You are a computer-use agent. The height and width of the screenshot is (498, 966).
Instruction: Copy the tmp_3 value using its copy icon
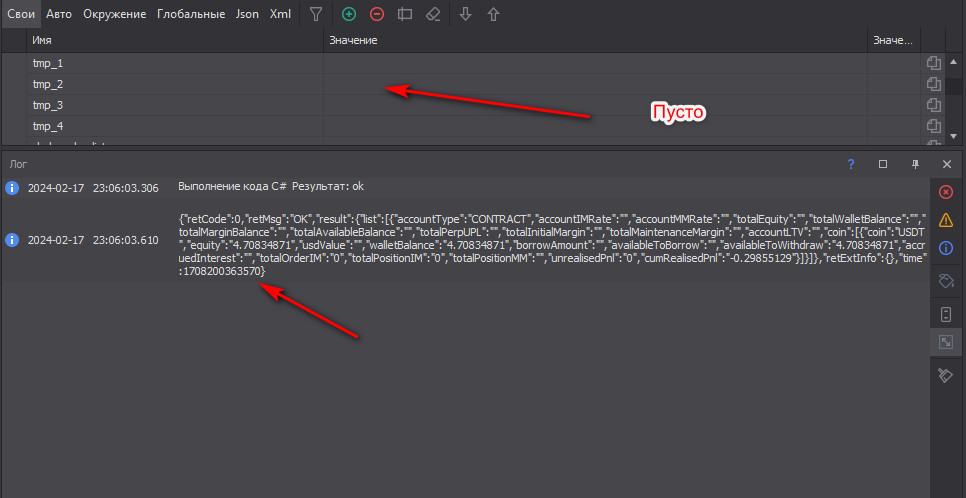[x=934, y=105]
